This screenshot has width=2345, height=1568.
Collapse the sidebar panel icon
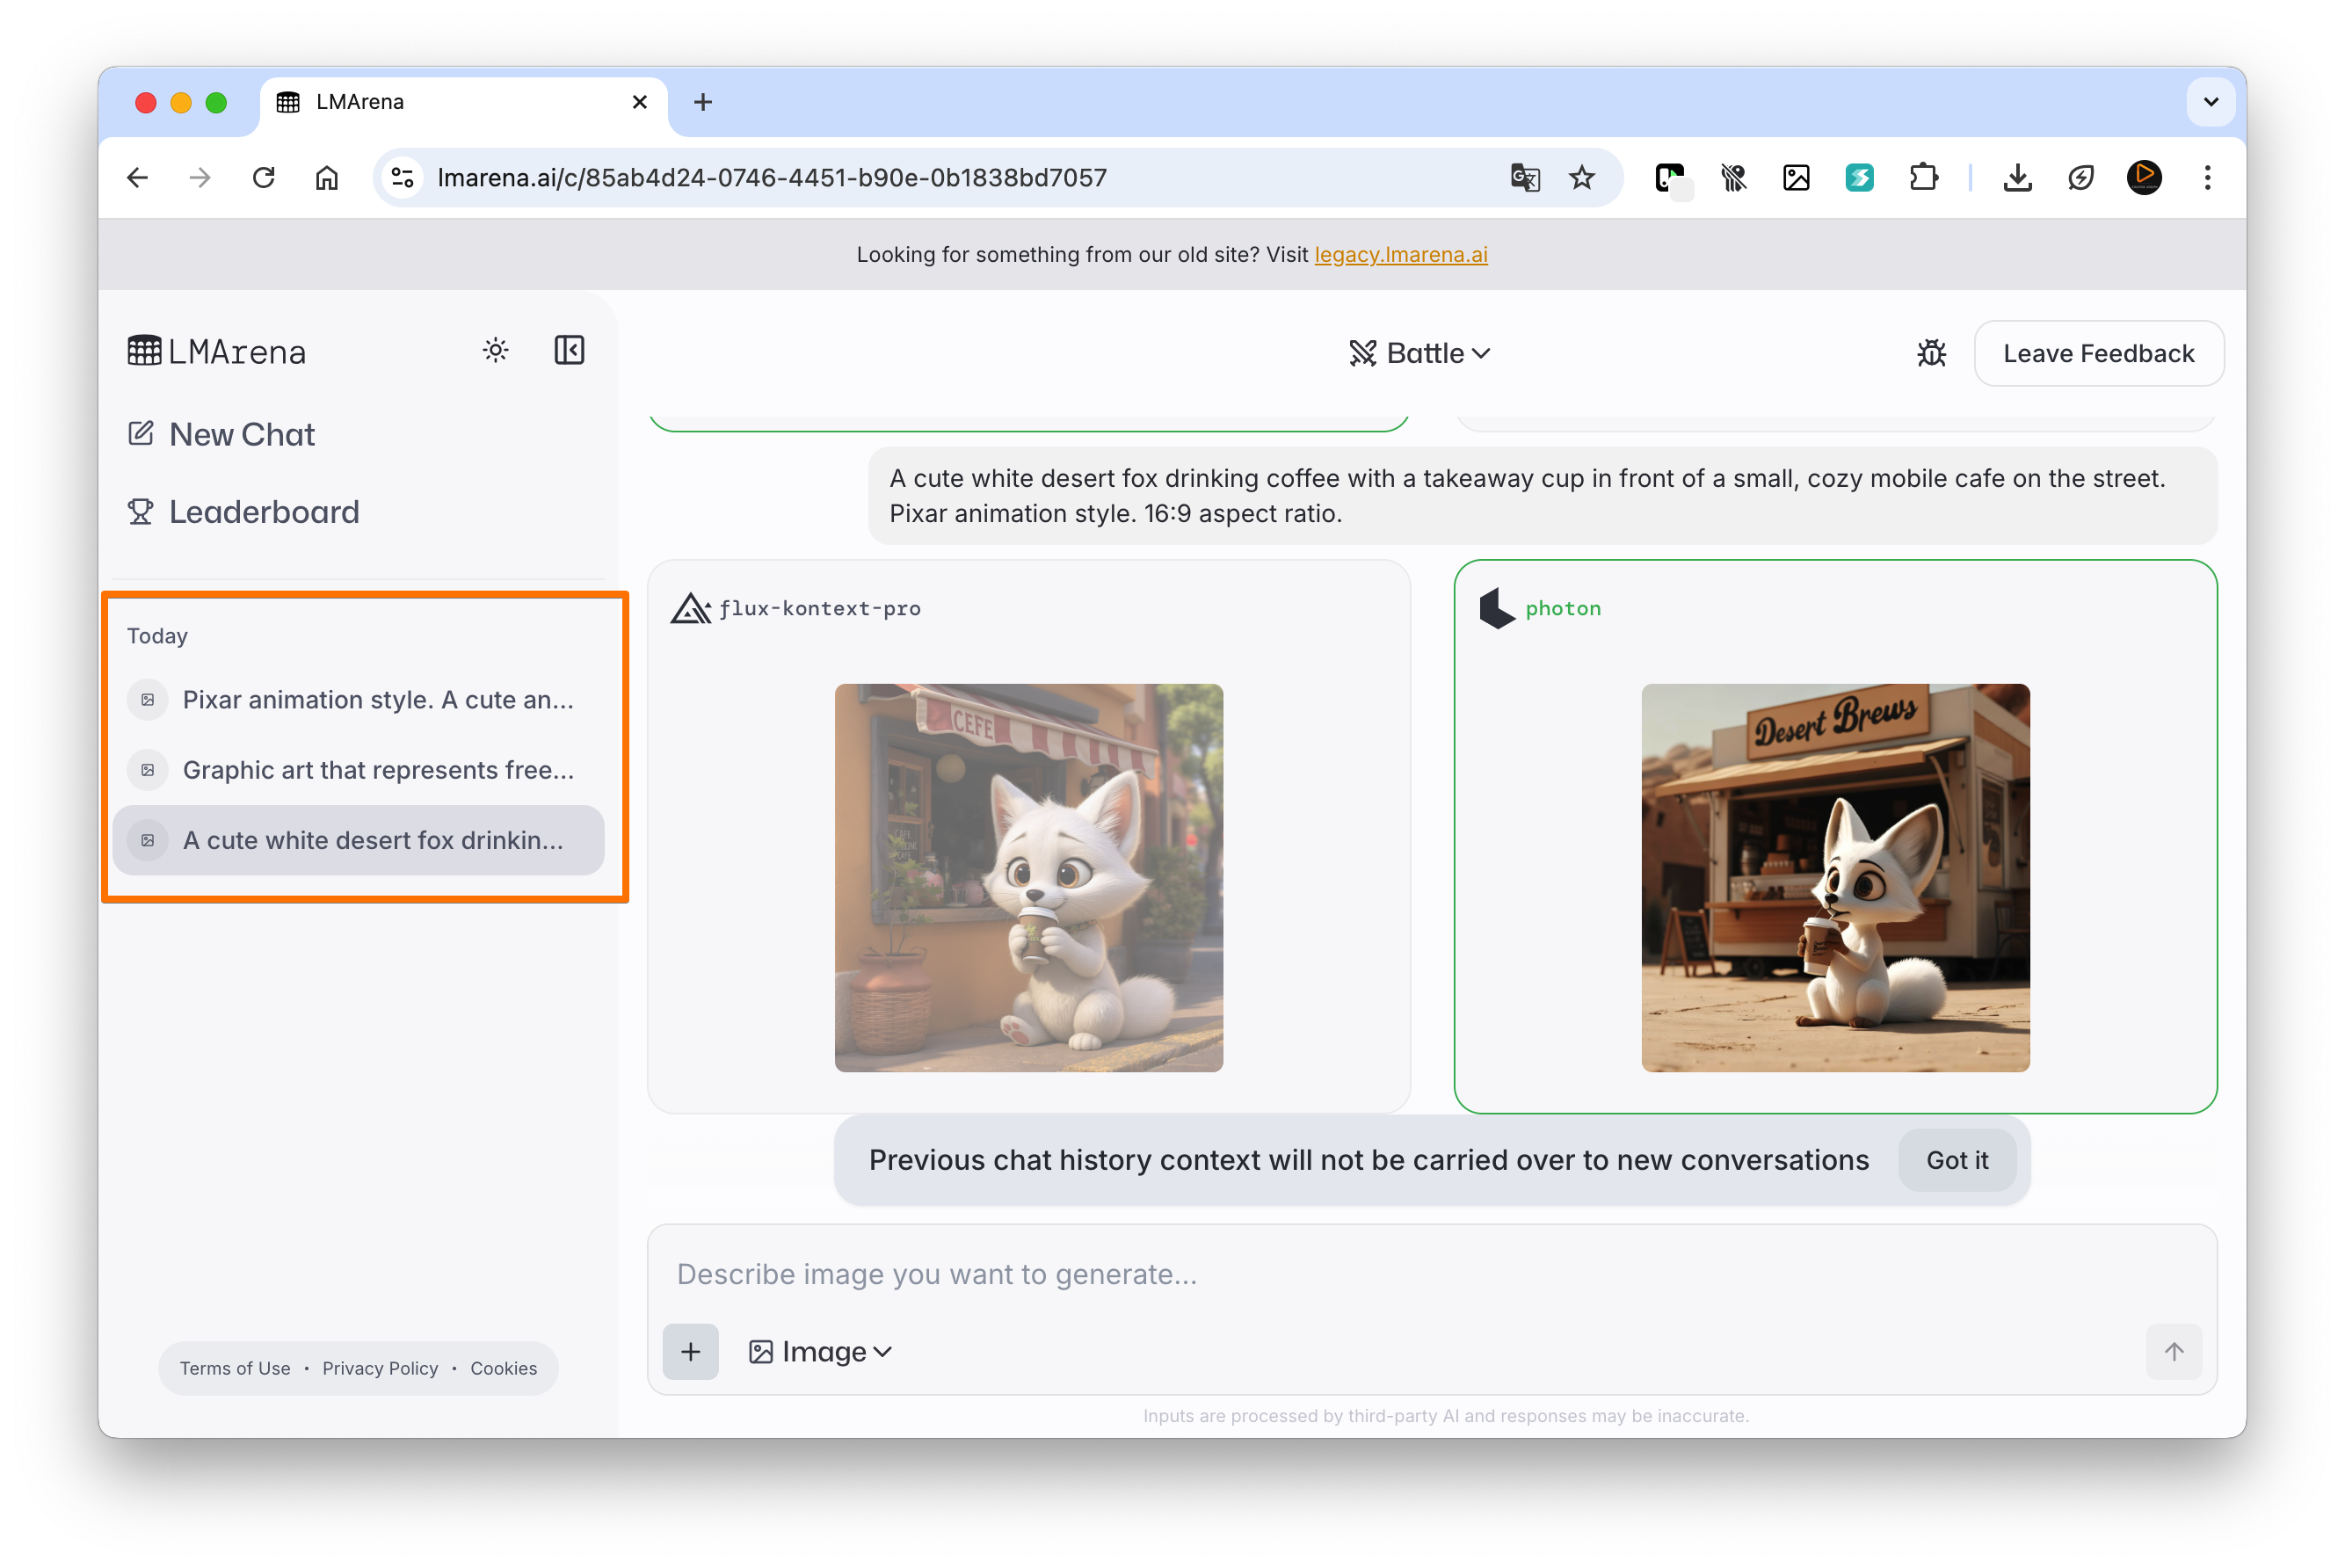coord(569,350)
